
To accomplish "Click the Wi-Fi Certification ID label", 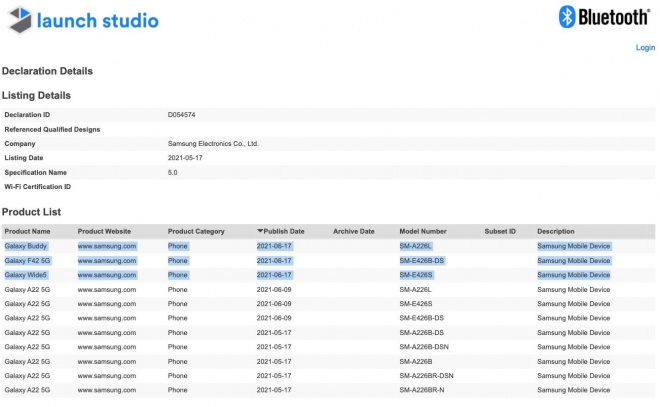I will pos(37,187).
